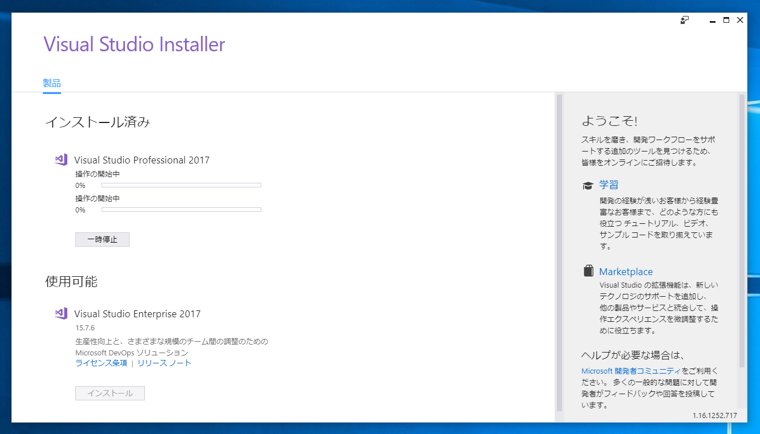
Task: Click the second 0% progress bar
Action: 181,209
